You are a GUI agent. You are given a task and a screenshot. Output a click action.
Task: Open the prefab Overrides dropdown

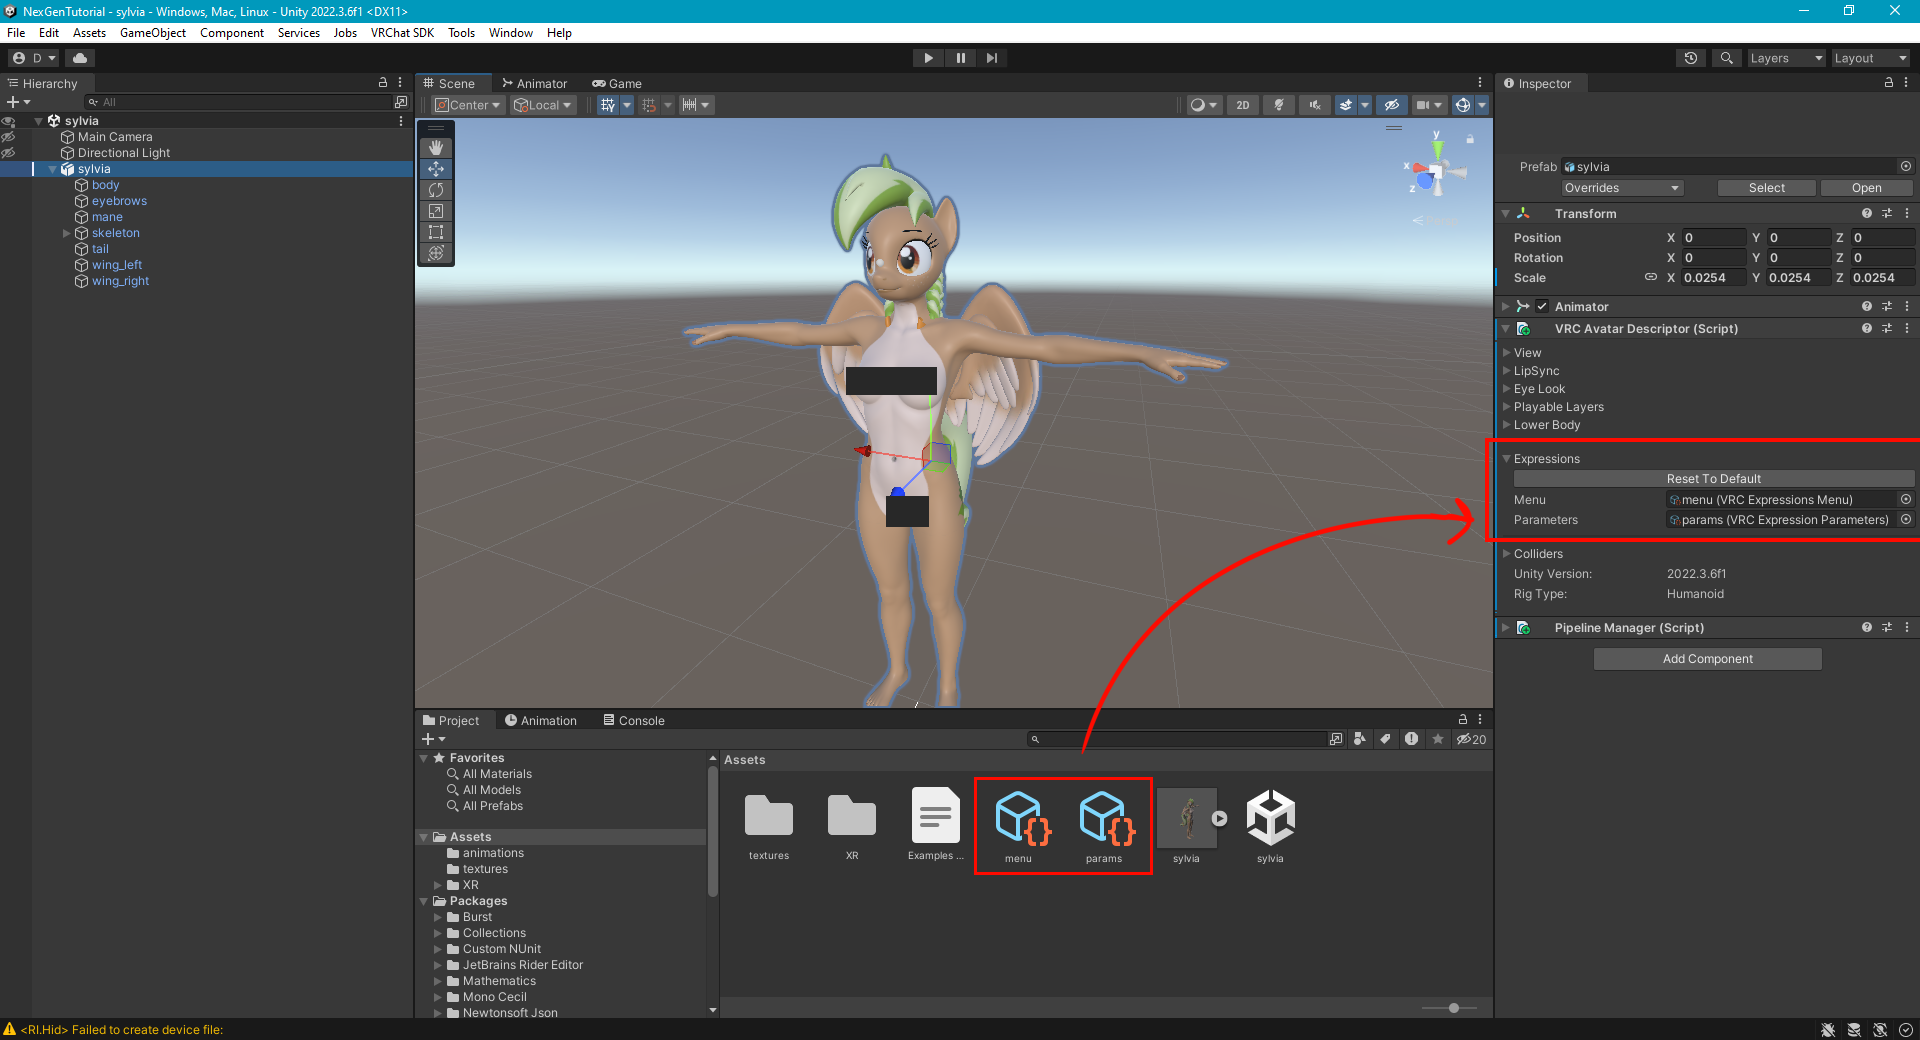coord(1622,188)
